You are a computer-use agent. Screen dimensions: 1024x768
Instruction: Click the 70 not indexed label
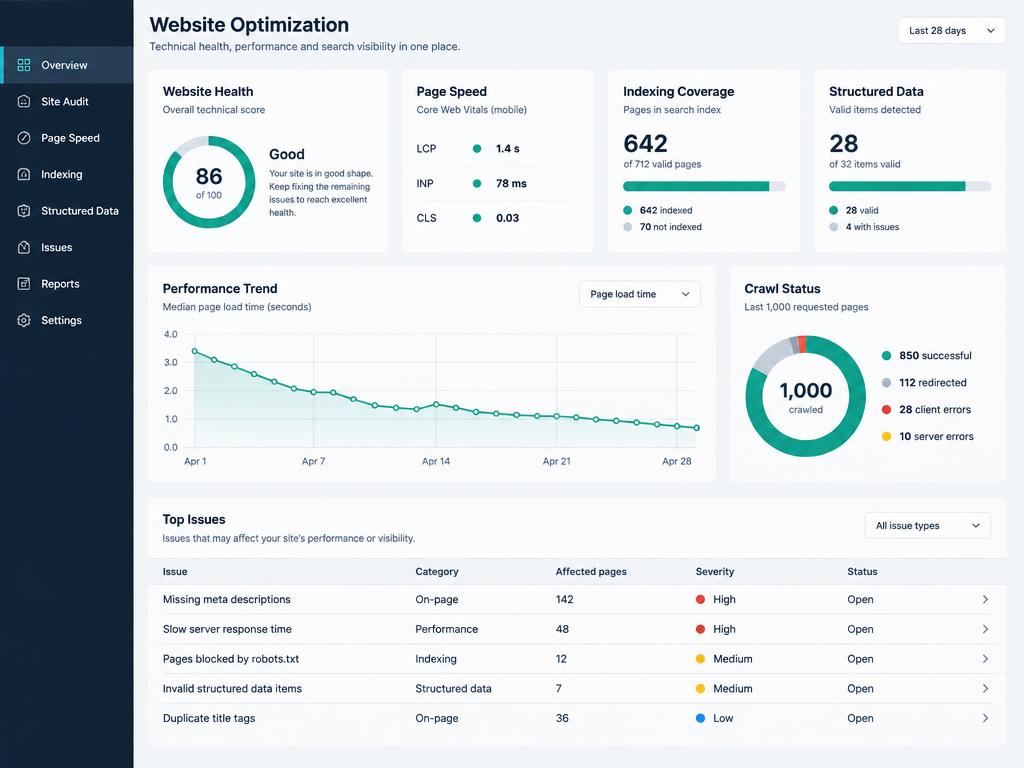[x=671, y=227]
